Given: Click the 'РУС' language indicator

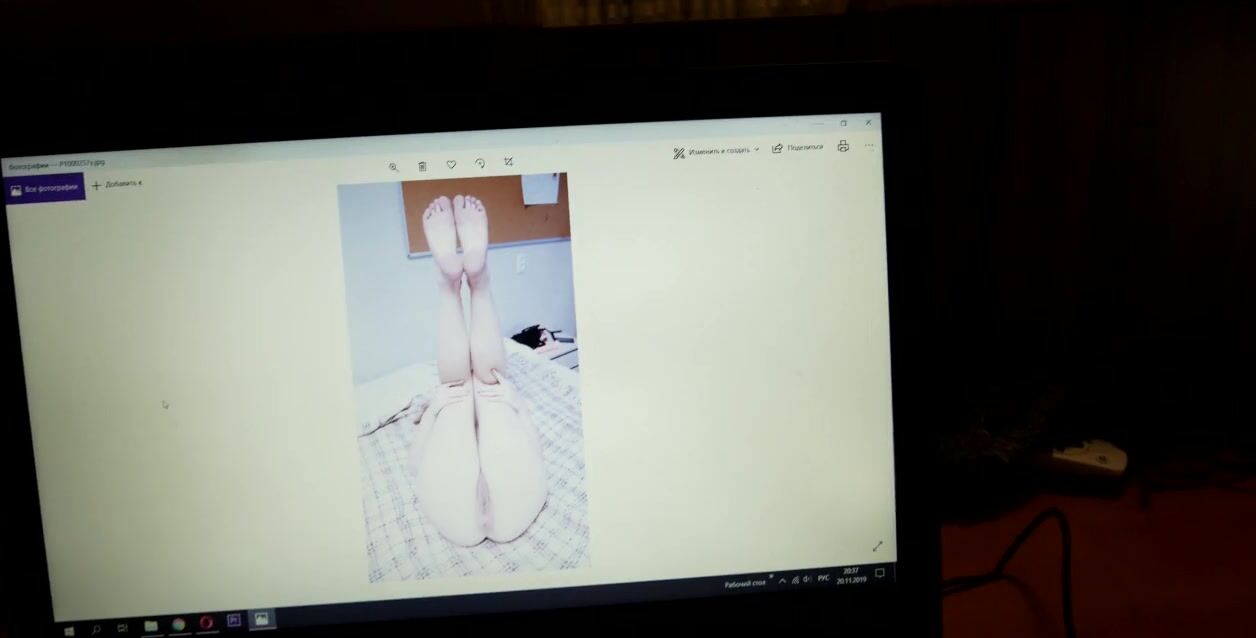Looking at the screenshot, I should point(824,578).
